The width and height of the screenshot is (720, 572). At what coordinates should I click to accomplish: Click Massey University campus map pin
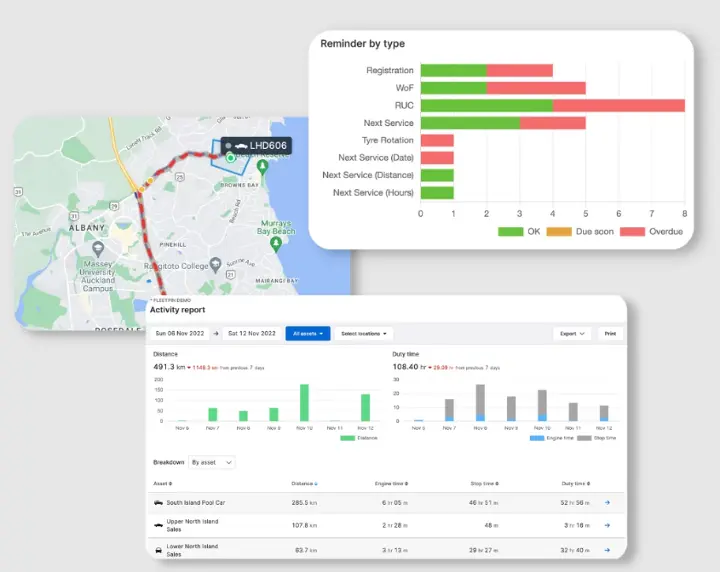[98, 249]
